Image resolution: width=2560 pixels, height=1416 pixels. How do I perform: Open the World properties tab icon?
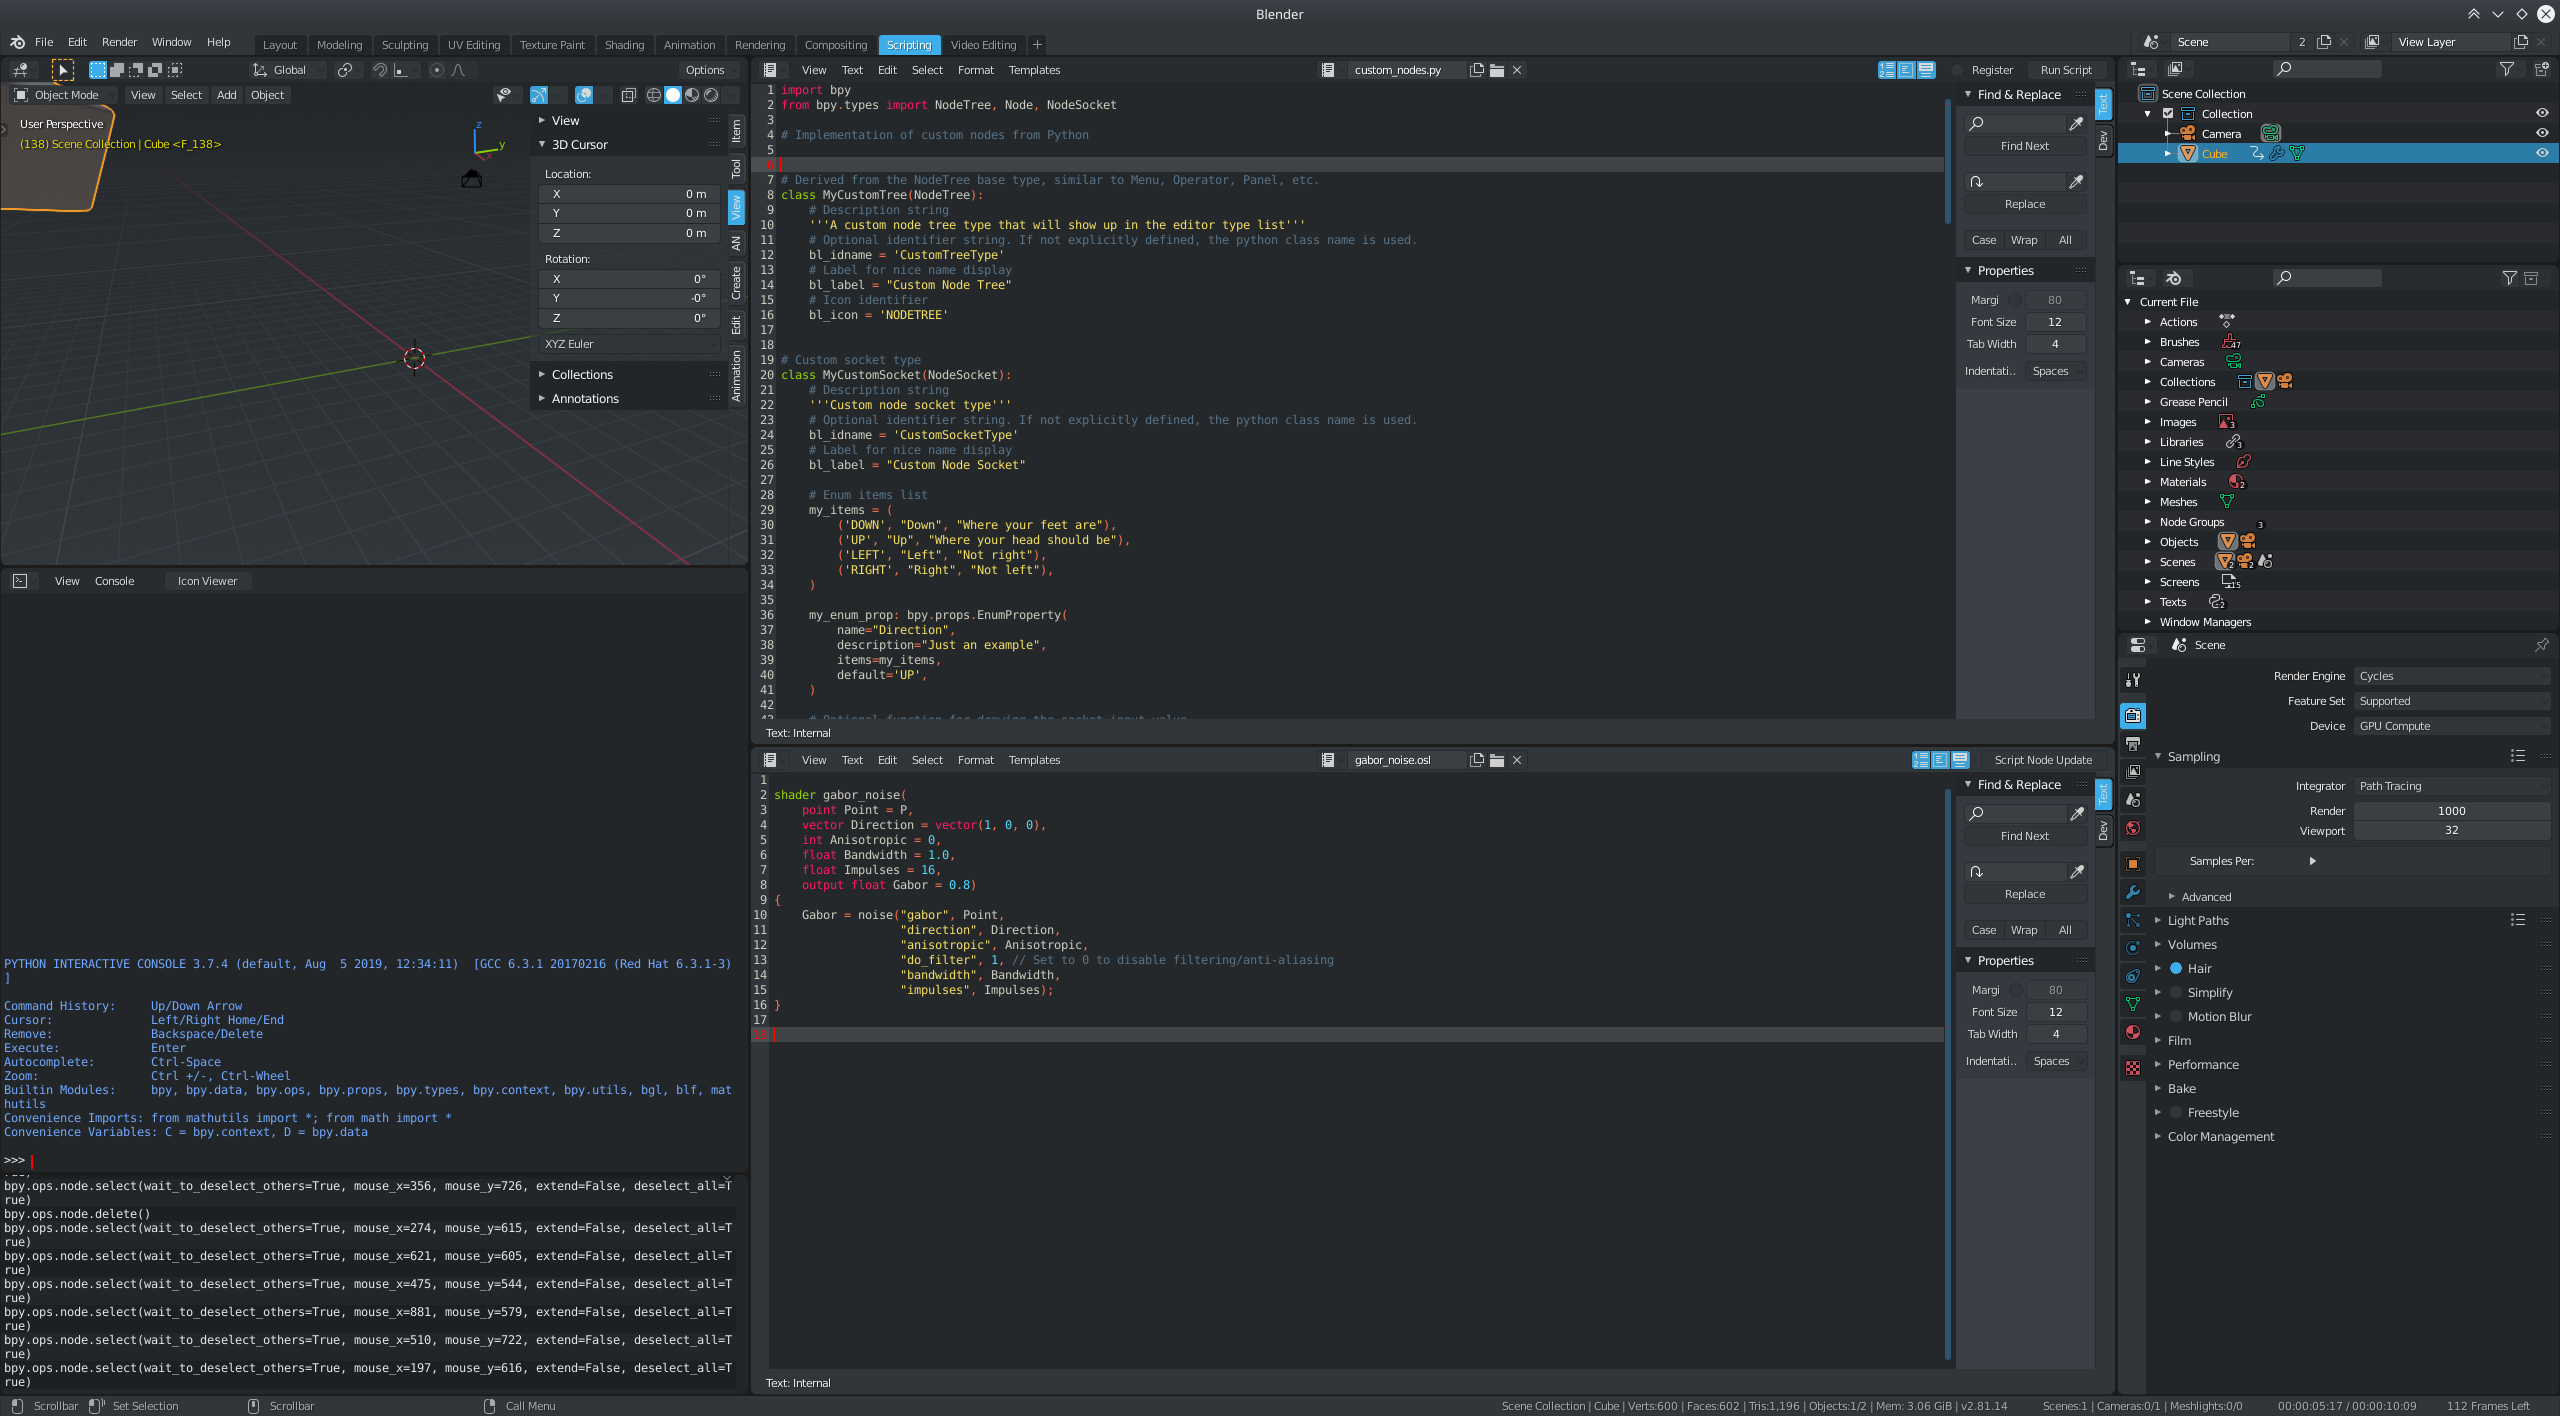coord(2133,828)
